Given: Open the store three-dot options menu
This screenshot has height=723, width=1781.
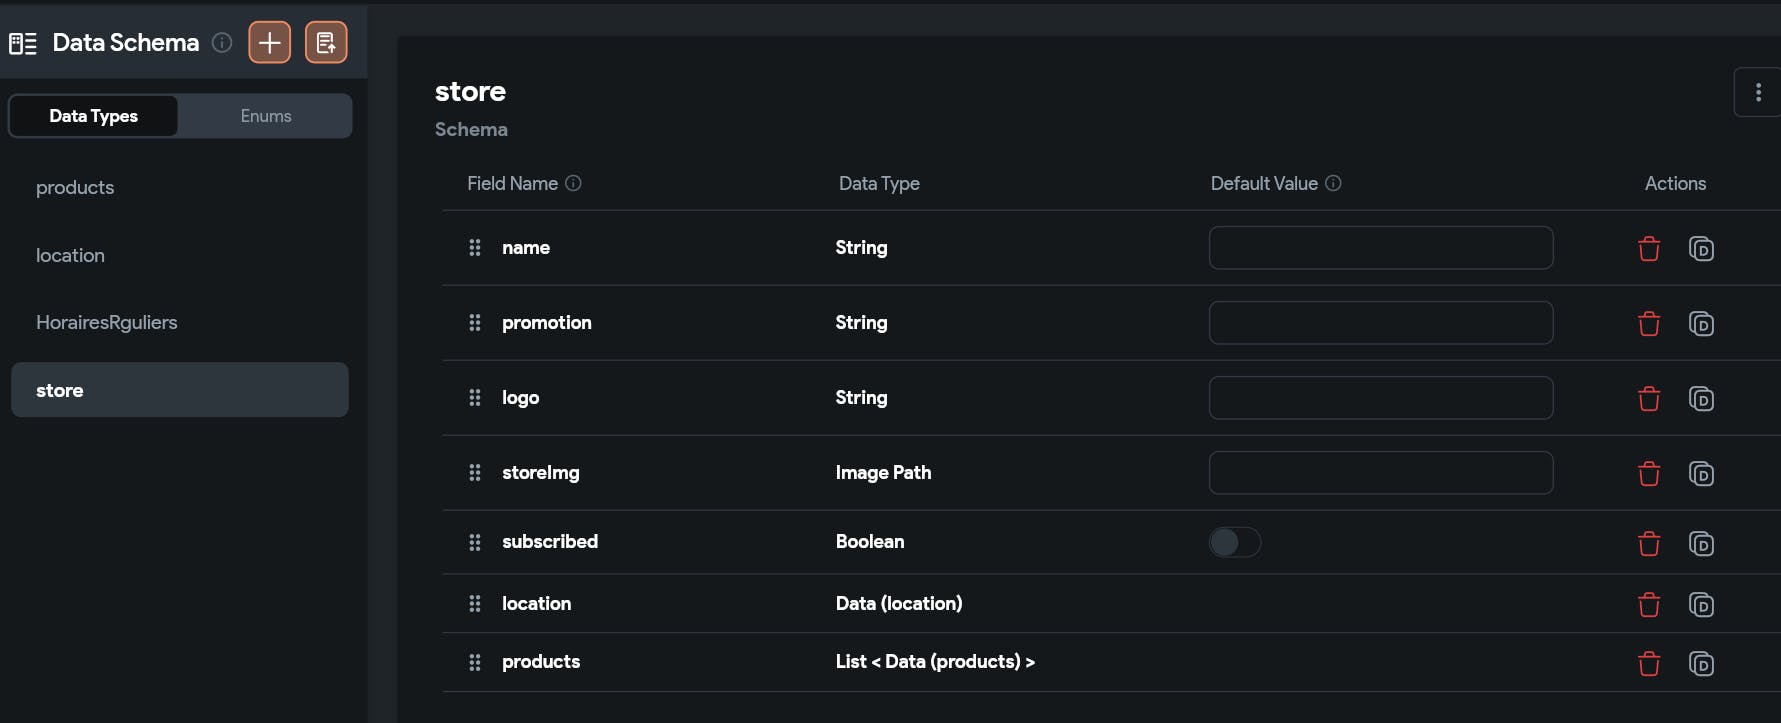Looking at the screenshot, I should click(1758, 93).
